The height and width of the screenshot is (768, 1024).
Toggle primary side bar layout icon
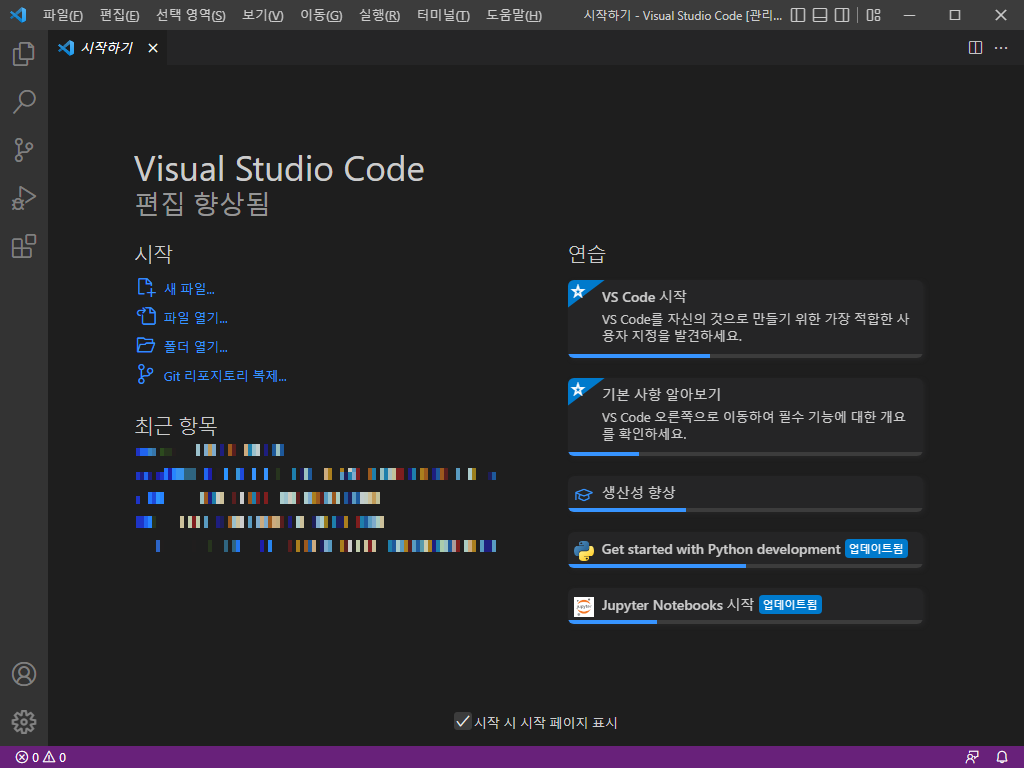(798, 15)
